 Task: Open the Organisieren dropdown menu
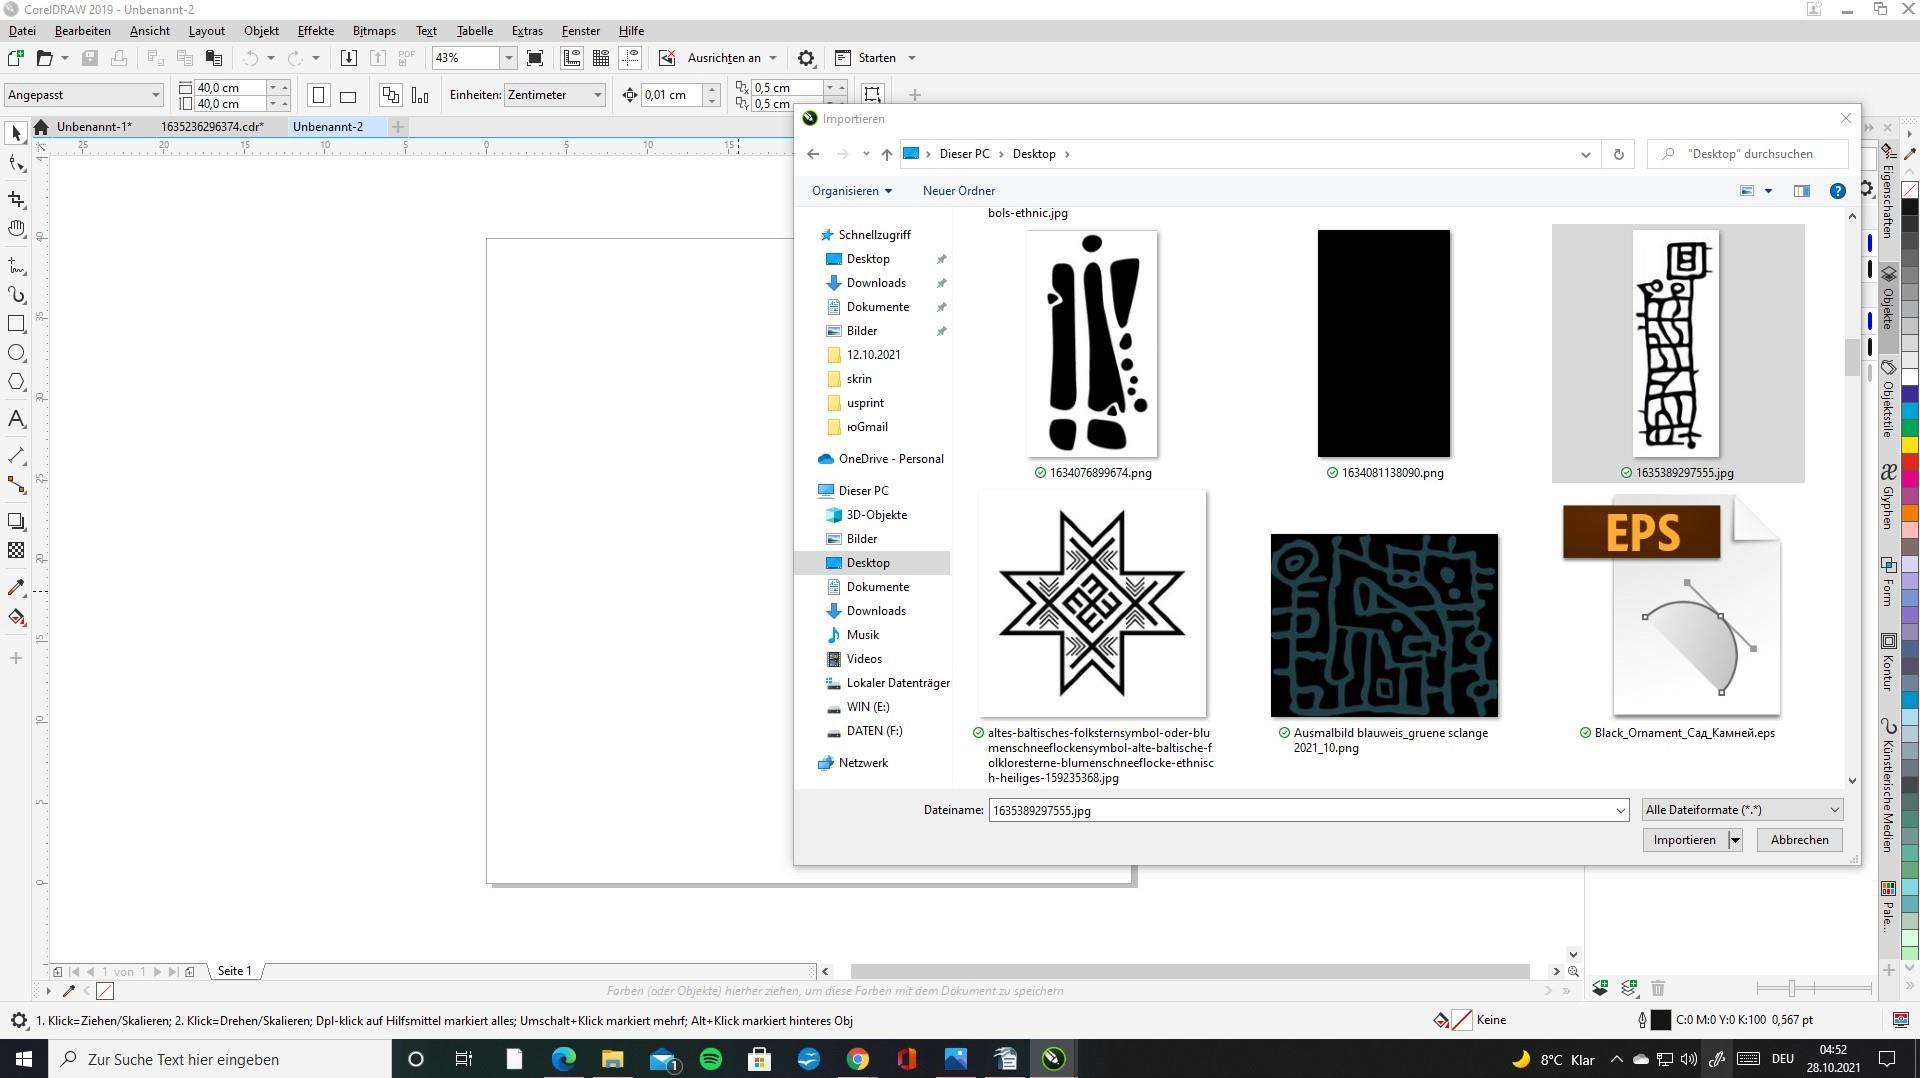click(x=851, y=191)
